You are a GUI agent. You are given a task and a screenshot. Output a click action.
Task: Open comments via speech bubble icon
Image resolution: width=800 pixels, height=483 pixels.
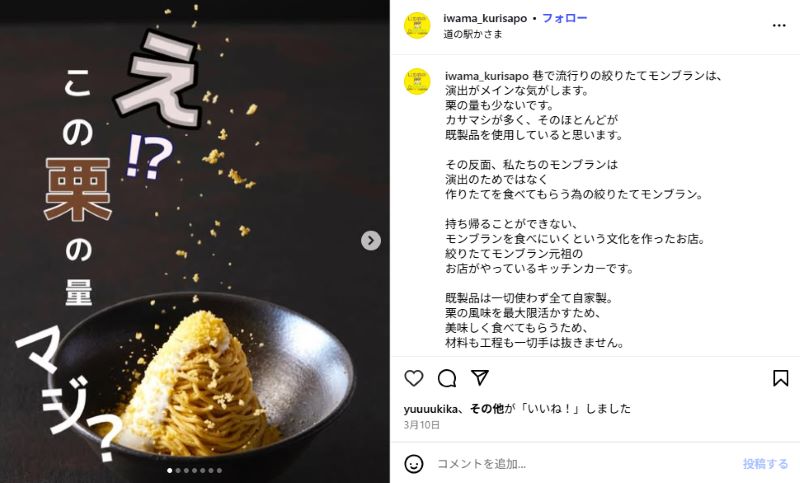[447, 378]
